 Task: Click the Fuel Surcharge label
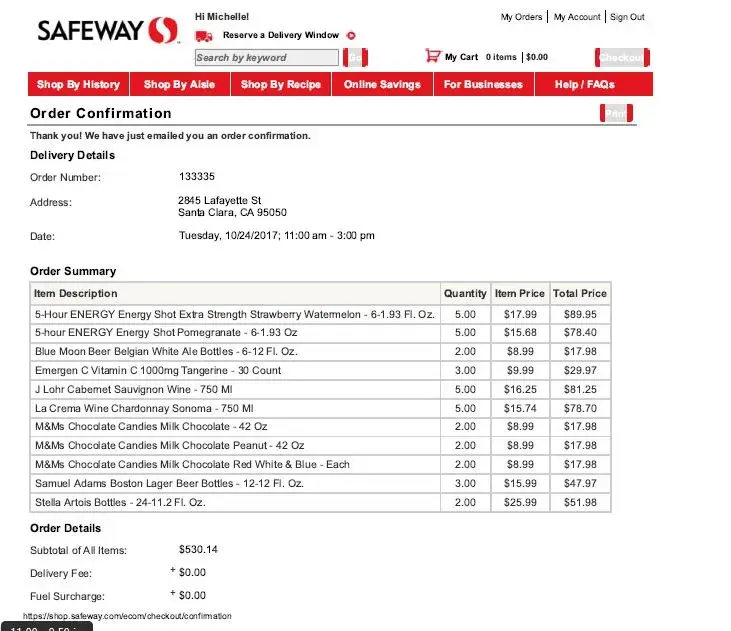(67, 596)
